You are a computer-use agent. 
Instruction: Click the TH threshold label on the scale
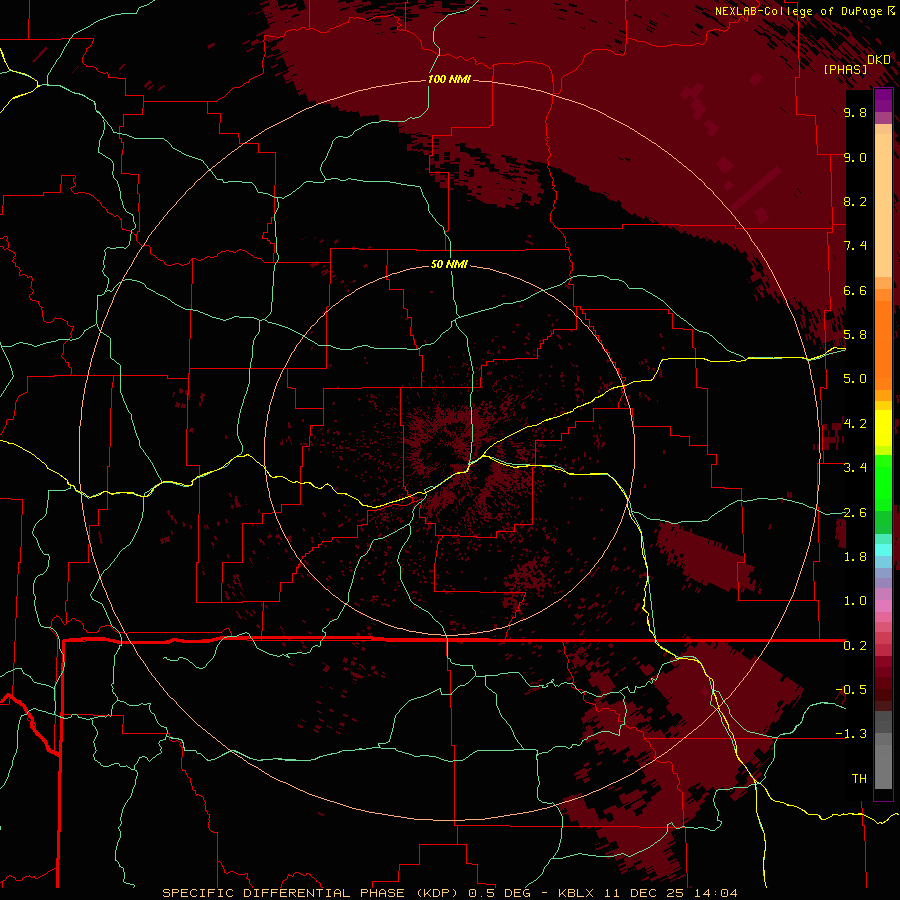click(859, 779)
